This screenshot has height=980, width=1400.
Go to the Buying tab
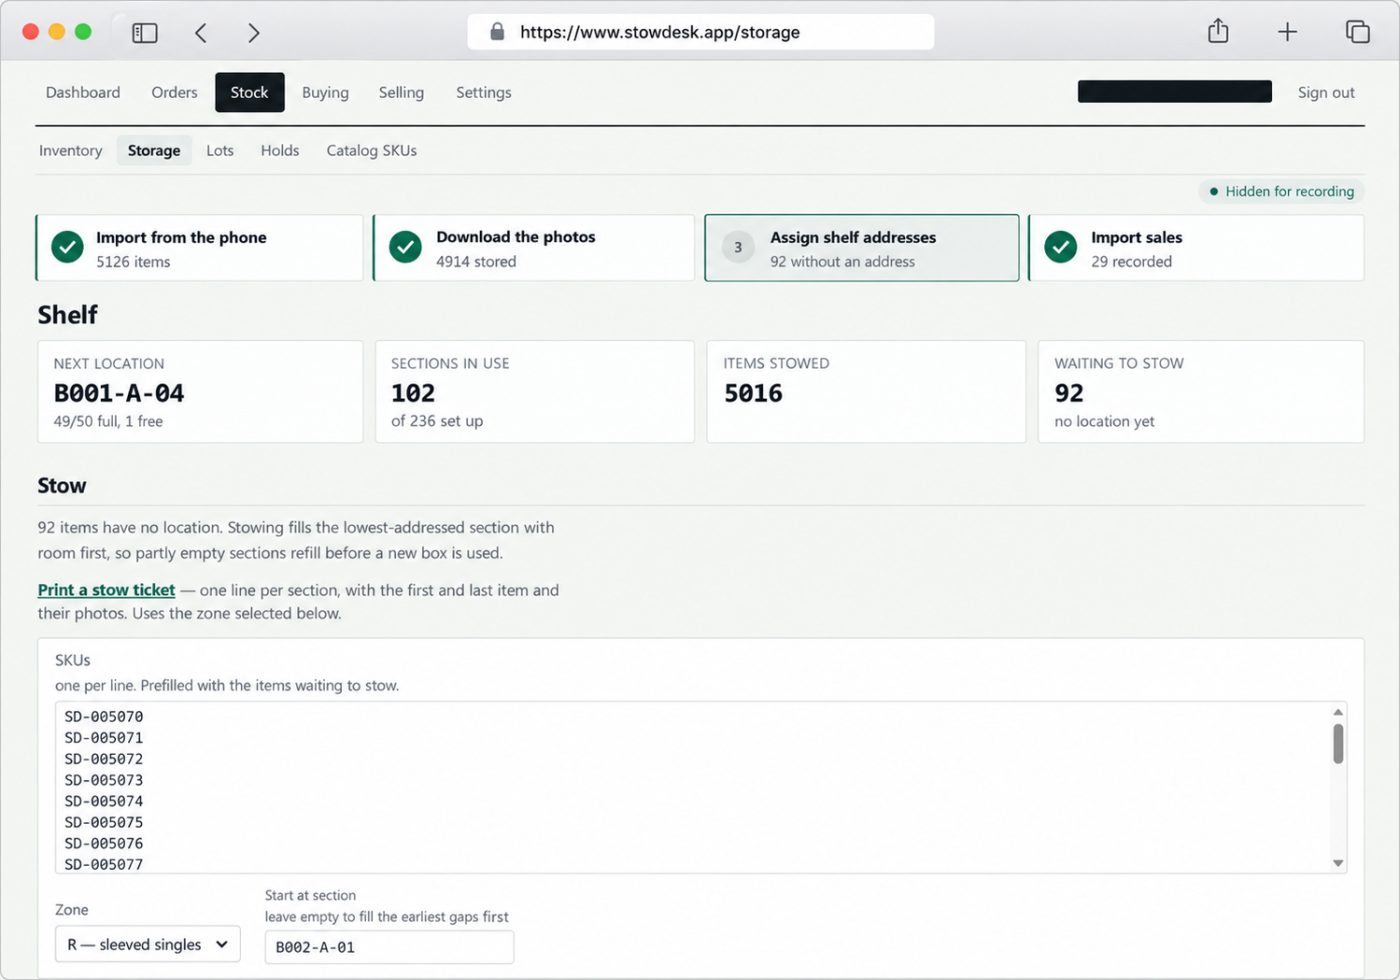[325, 92]
